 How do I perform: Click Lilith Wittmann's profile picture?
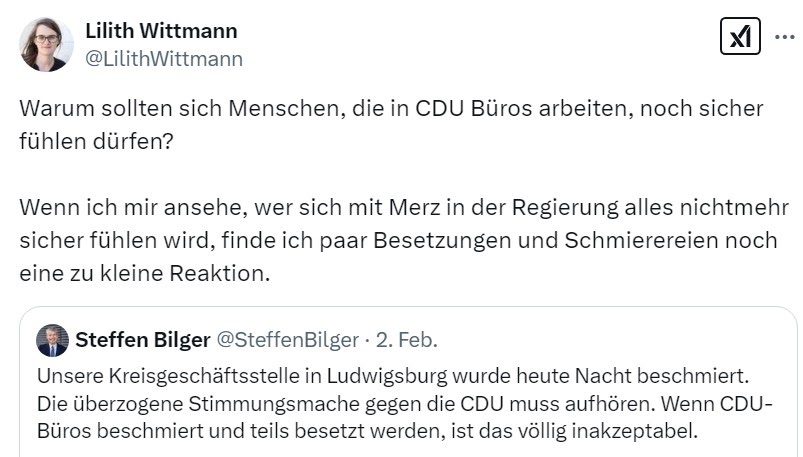coord(46,44)
